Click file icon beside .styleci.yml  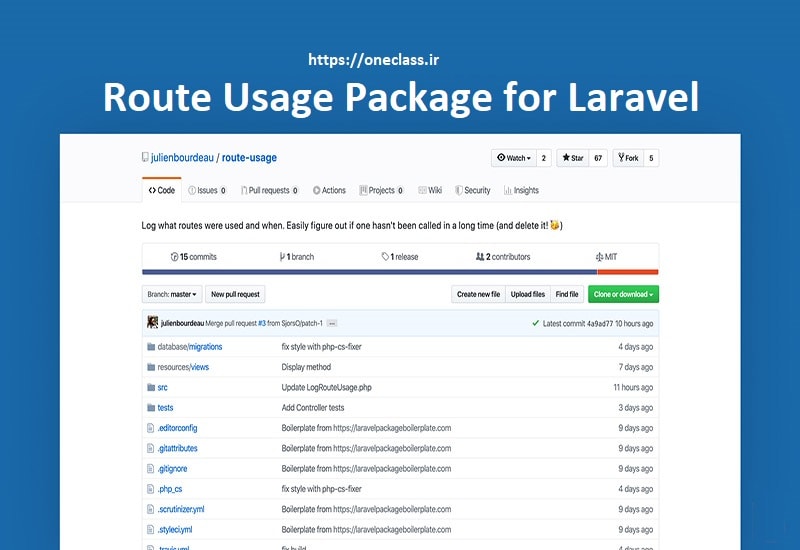(x=151, y=530)
